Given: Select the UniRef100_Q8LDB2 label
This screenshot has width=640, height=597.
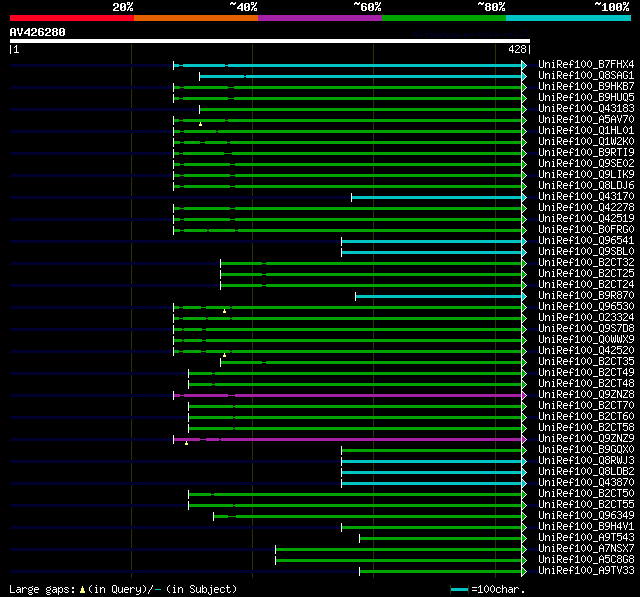Looking at the screenshot, I should pos(586,472).
